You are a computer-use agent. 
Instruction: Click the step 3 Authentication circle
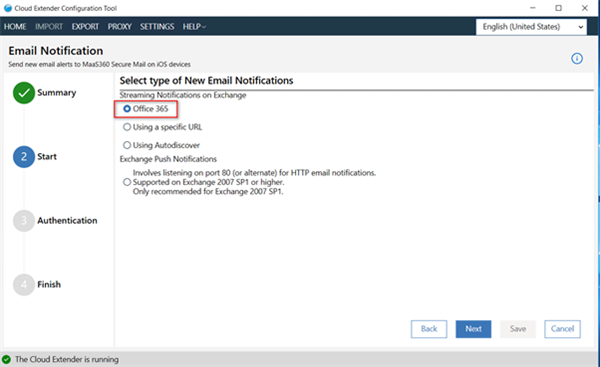(x=24, y=220)
